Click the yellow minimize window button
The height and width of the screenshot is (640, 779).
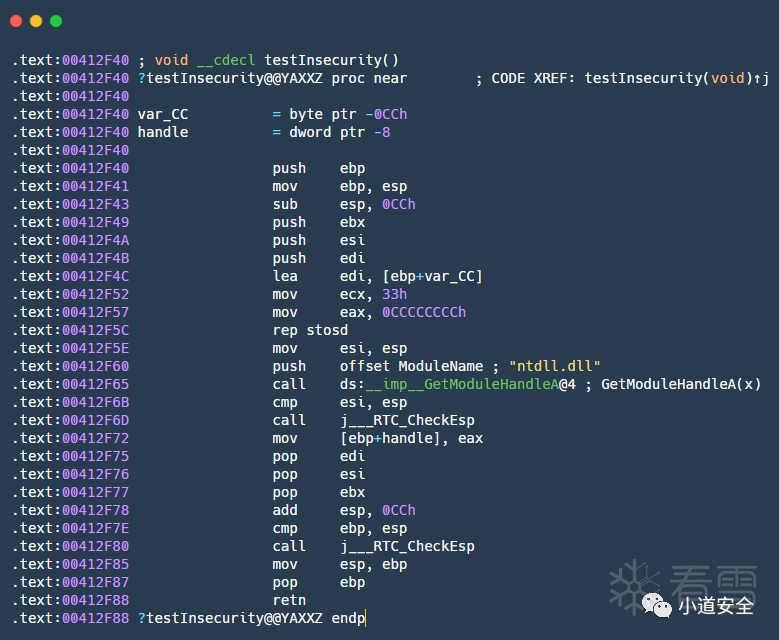point(36,20)
